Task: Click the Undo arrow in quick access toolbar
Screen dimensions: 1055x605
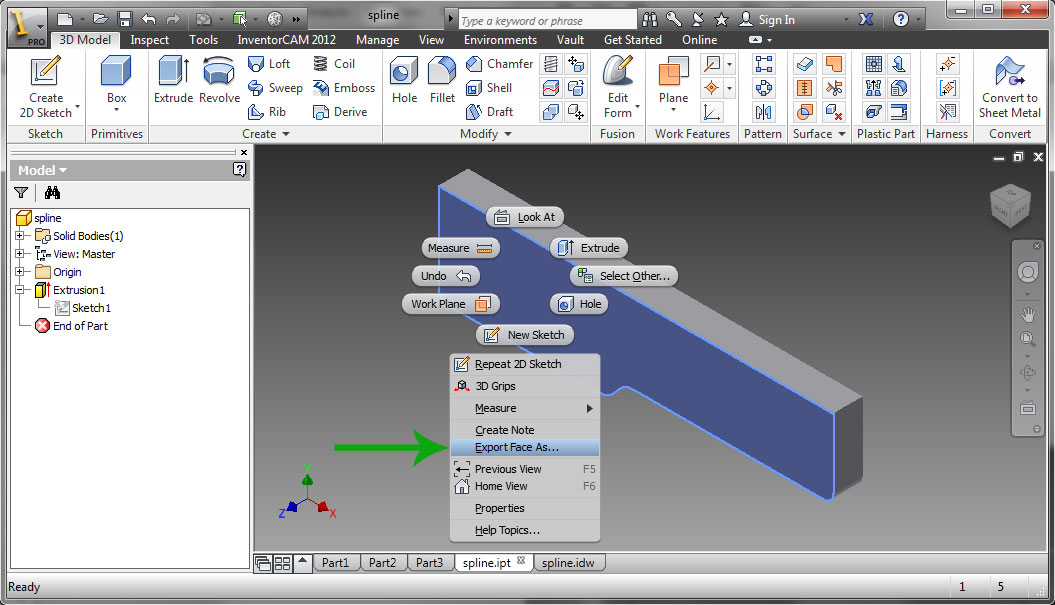Action: pos(149,19)
